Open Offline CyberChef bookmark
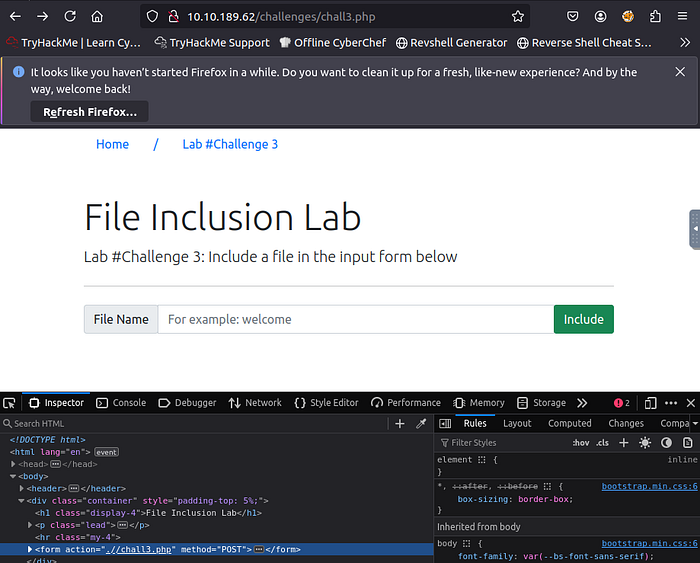 click(333, 42)
